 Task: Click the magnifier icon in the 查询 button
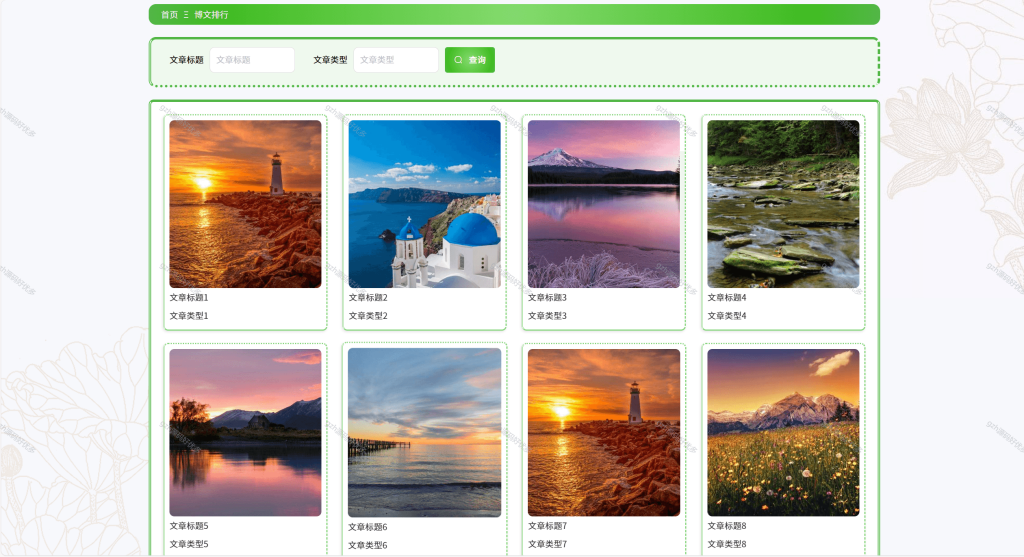(x=458, y=60)
